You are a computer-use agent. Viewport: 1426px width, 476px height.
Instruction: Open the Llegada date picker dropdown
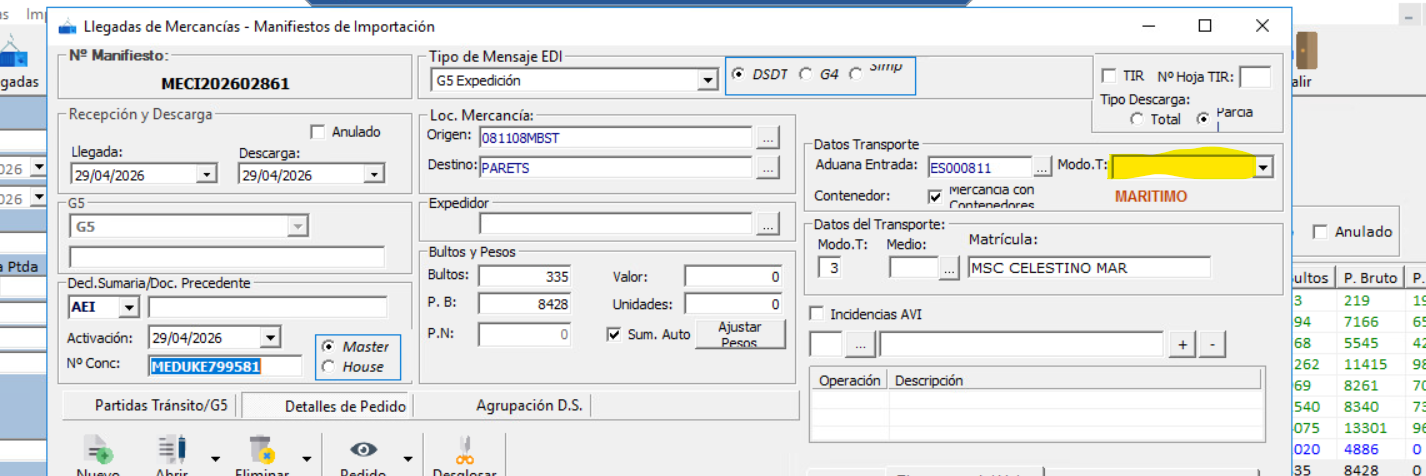point(206,175)
